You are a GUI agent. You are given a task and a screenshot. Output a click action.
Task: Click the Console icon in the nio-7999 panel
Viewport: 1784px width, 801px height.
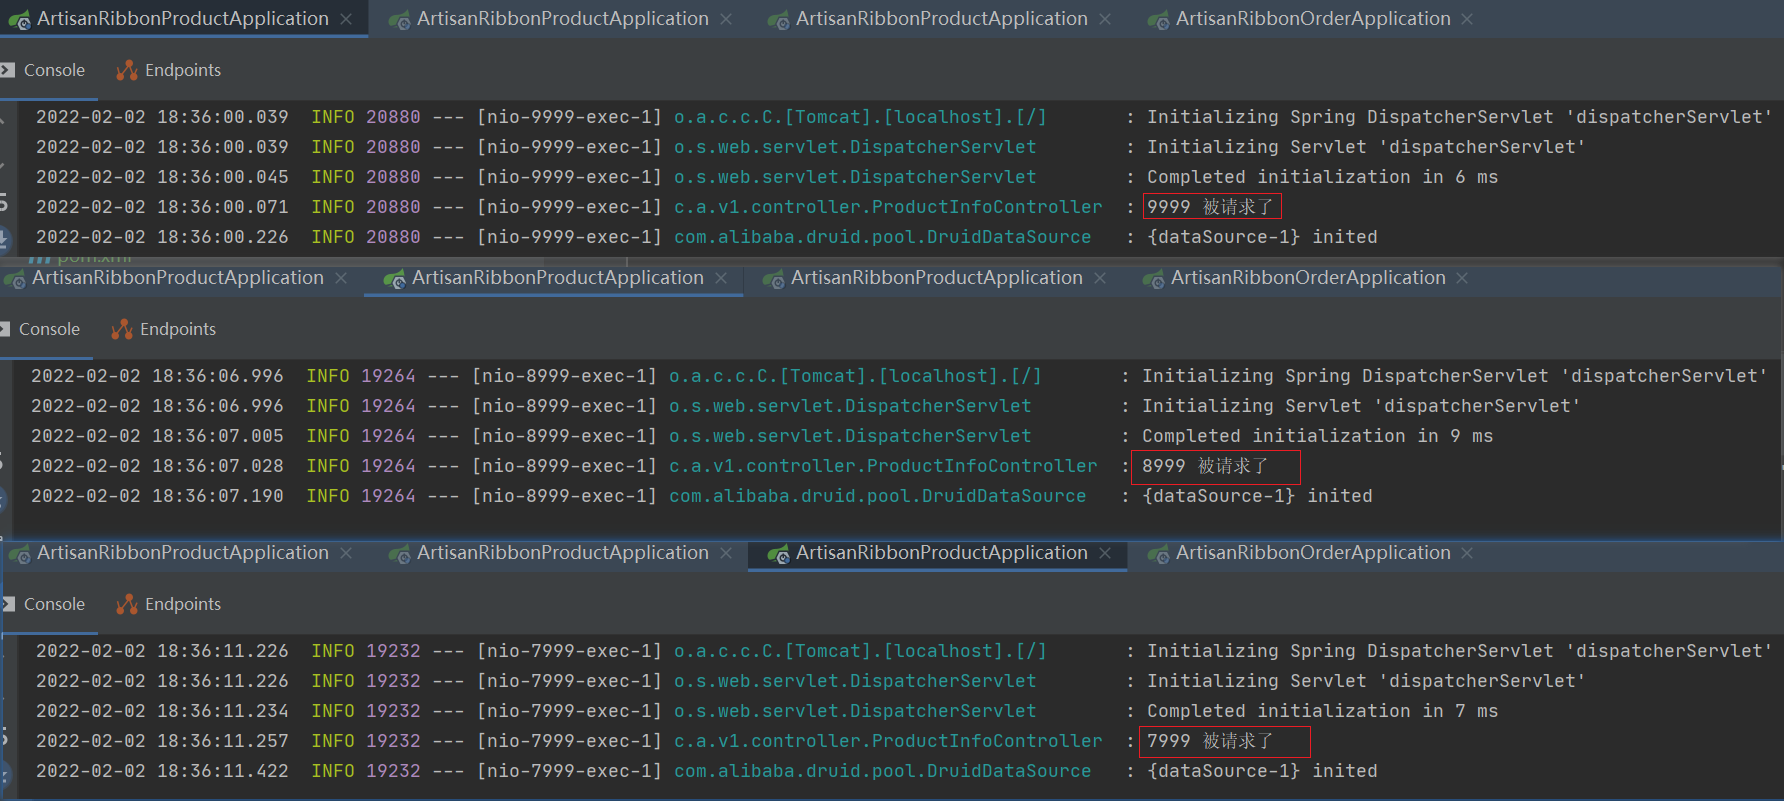click(x=7, y=604)
